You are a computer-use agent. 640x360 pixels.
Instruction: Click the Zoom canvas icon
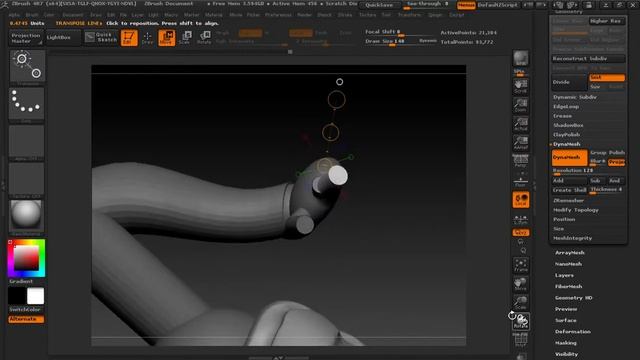tap(520, 105)
